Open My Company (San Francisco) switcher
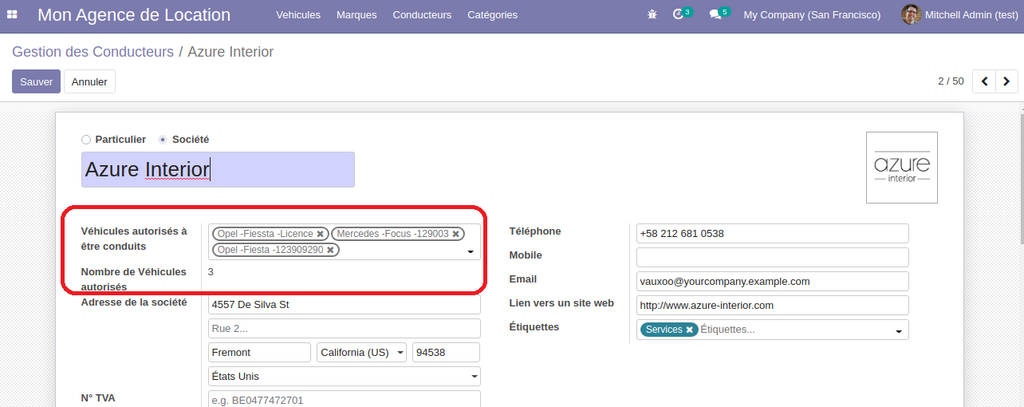 (812, 14)
